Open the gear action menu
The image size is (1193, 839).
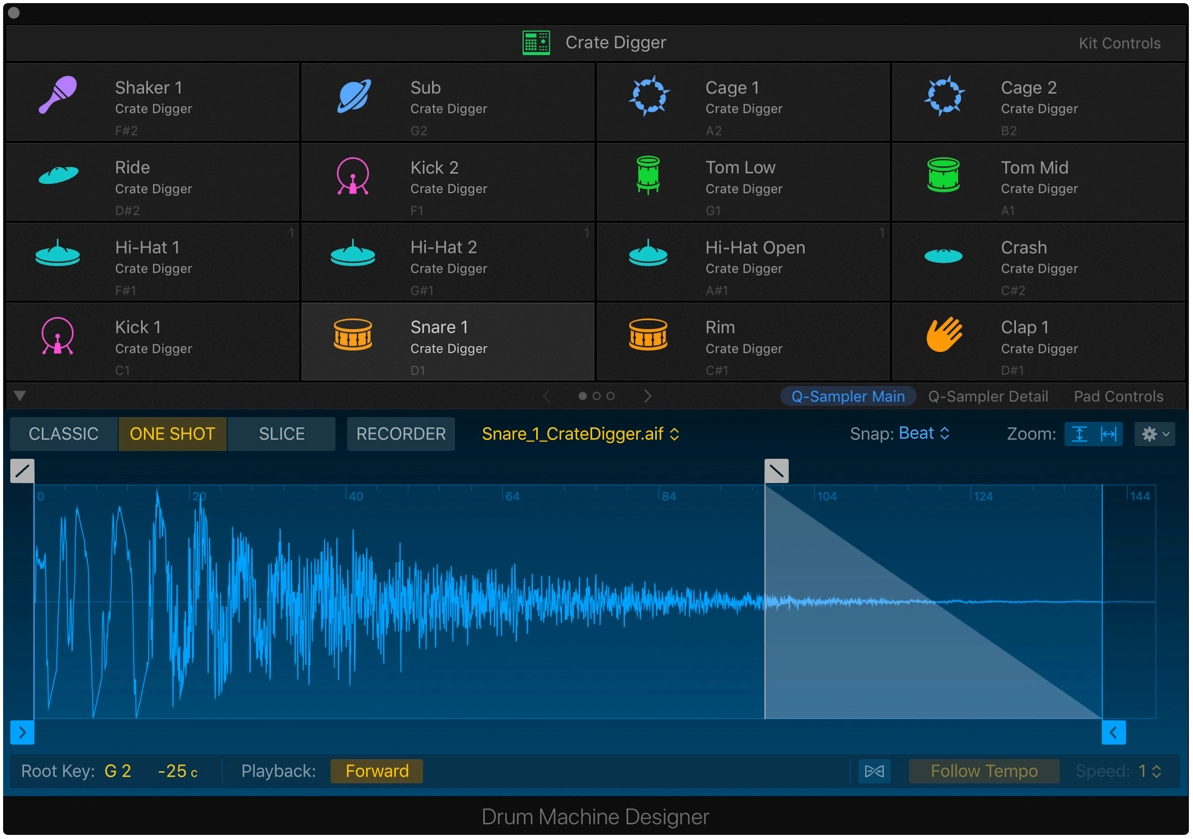1154,434
